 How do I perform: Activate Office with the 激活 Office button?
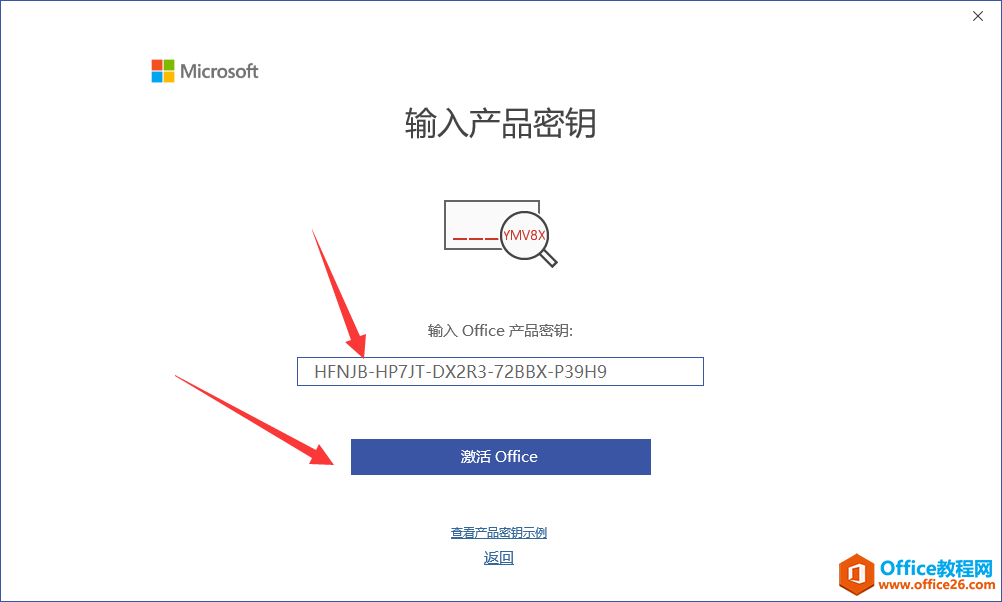[x=500, y=457]
